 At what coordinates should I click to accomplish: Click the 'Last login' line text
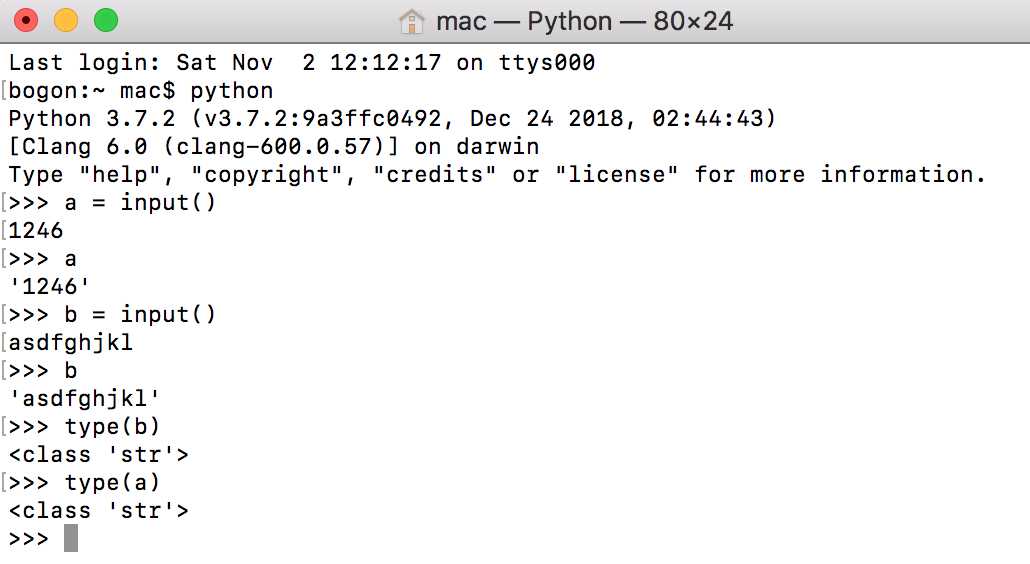click(x=302, y=62)
